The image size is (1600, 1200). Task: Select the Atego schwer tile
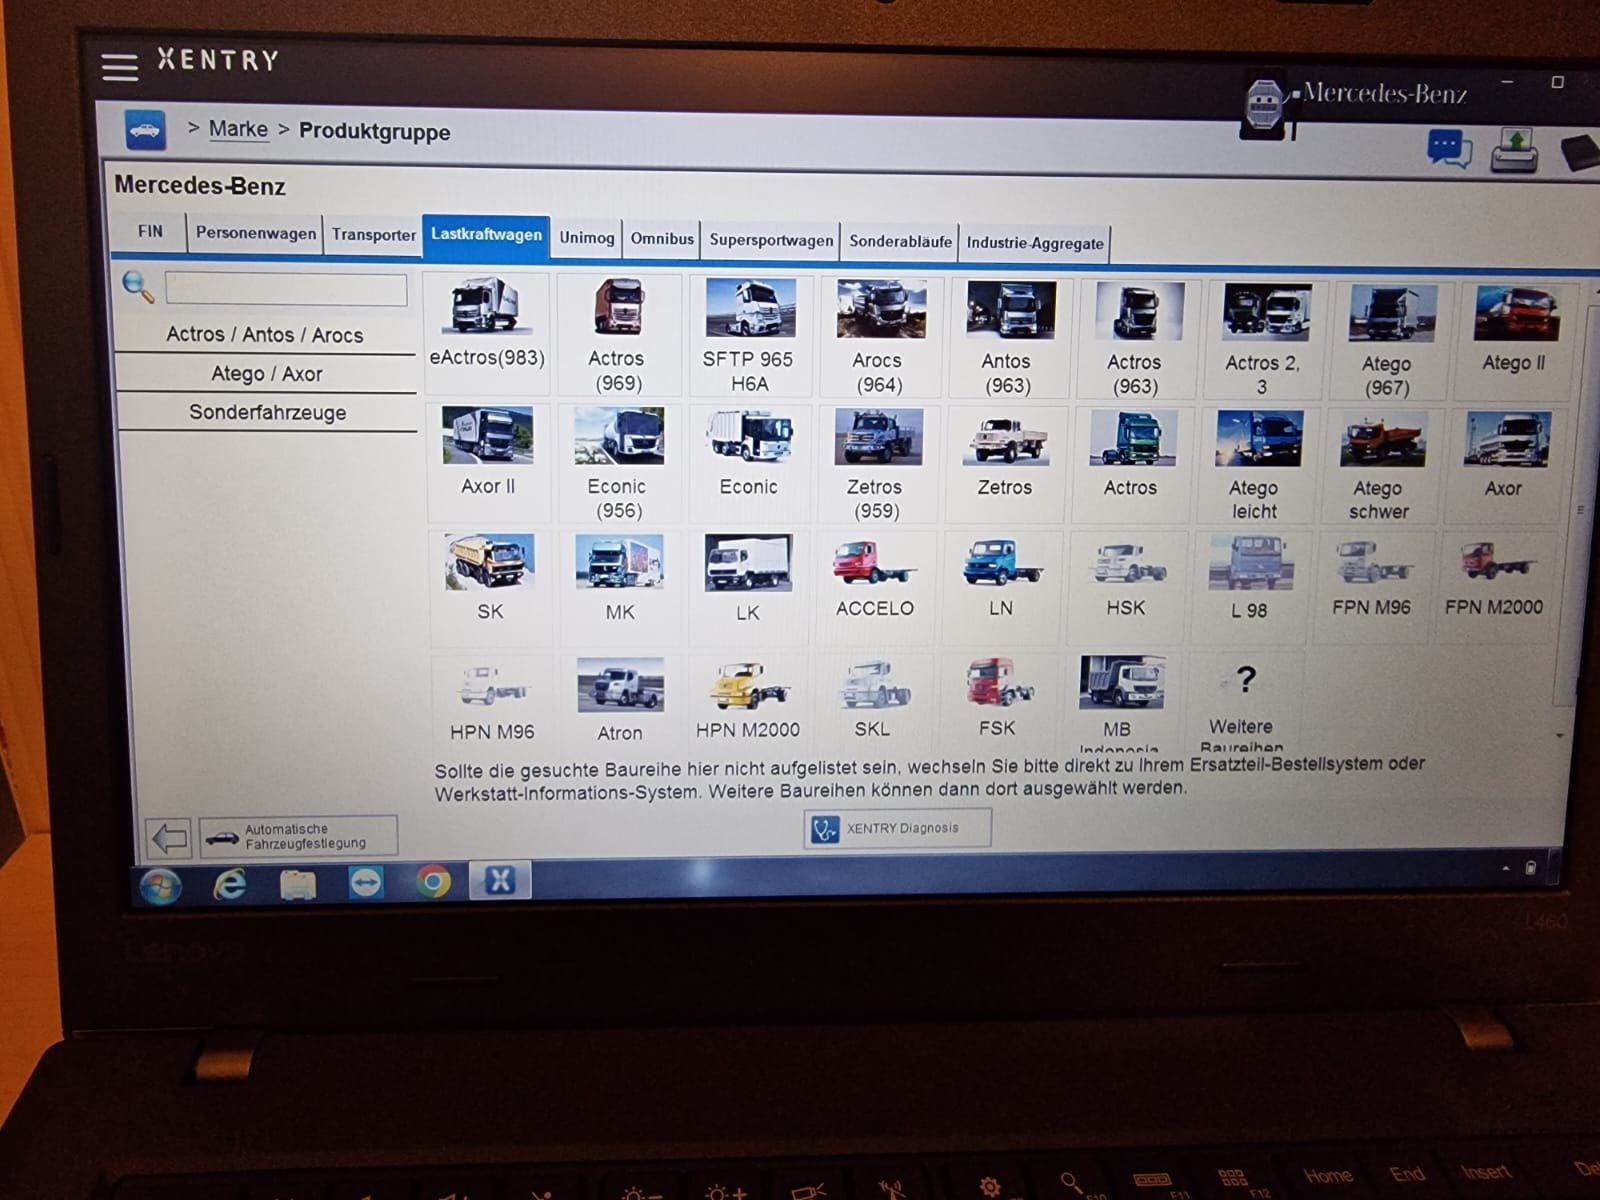[1379, 466]
